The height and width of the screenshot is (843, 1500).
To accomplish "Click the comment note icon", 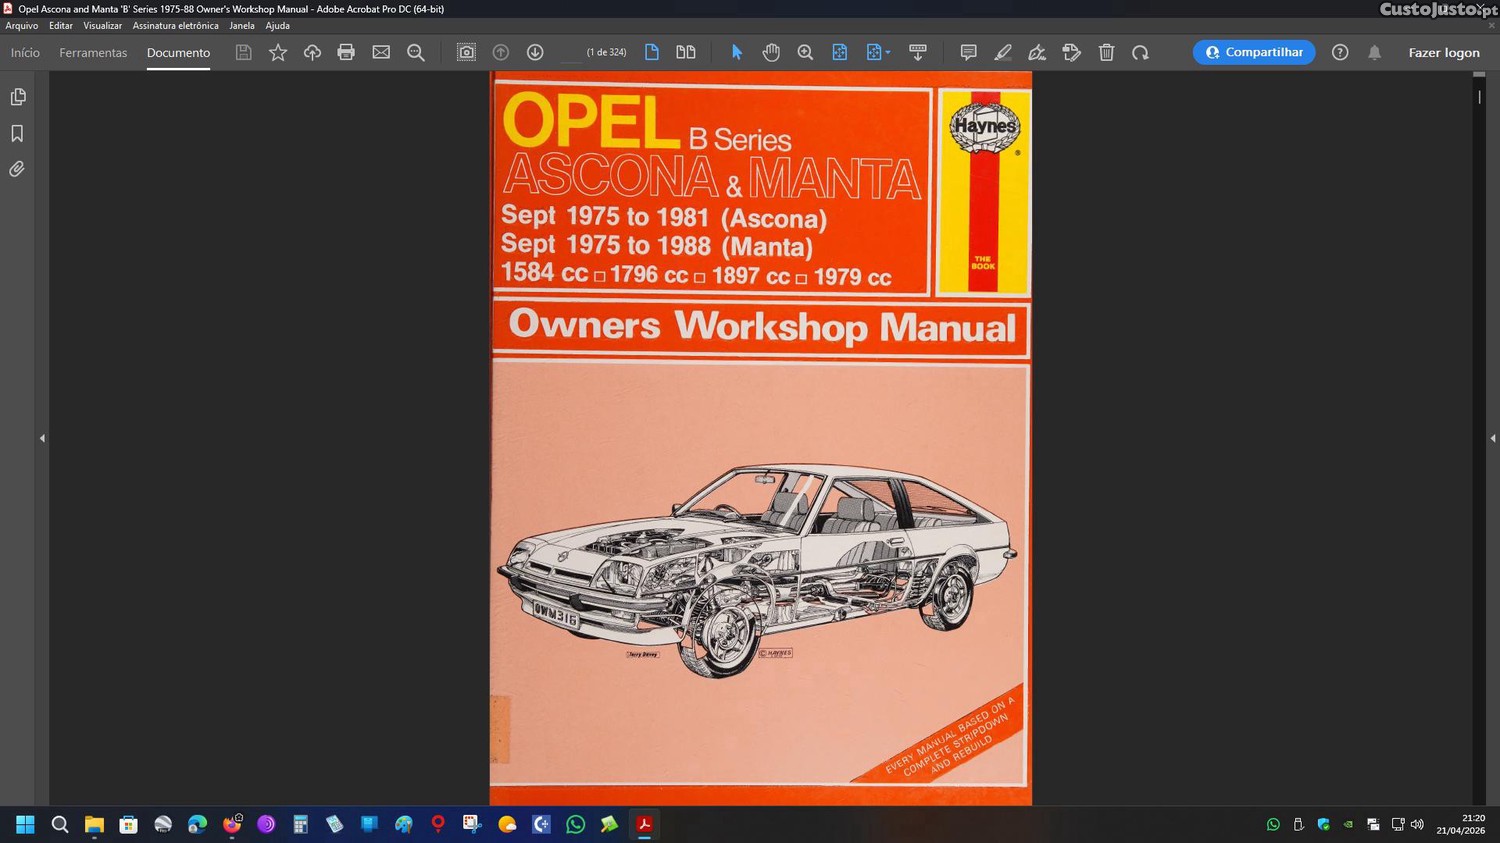I will tap(968, 53).
